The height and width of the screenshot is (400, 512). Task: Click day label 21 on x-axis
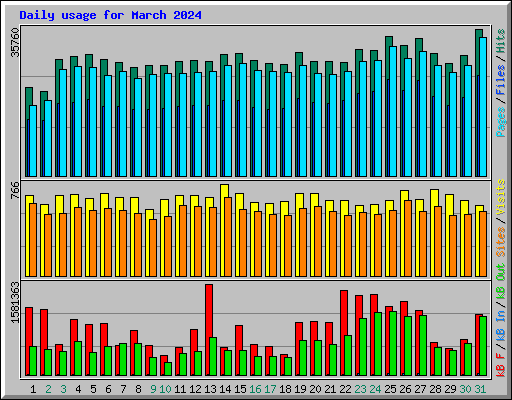[x=330, y=389]
